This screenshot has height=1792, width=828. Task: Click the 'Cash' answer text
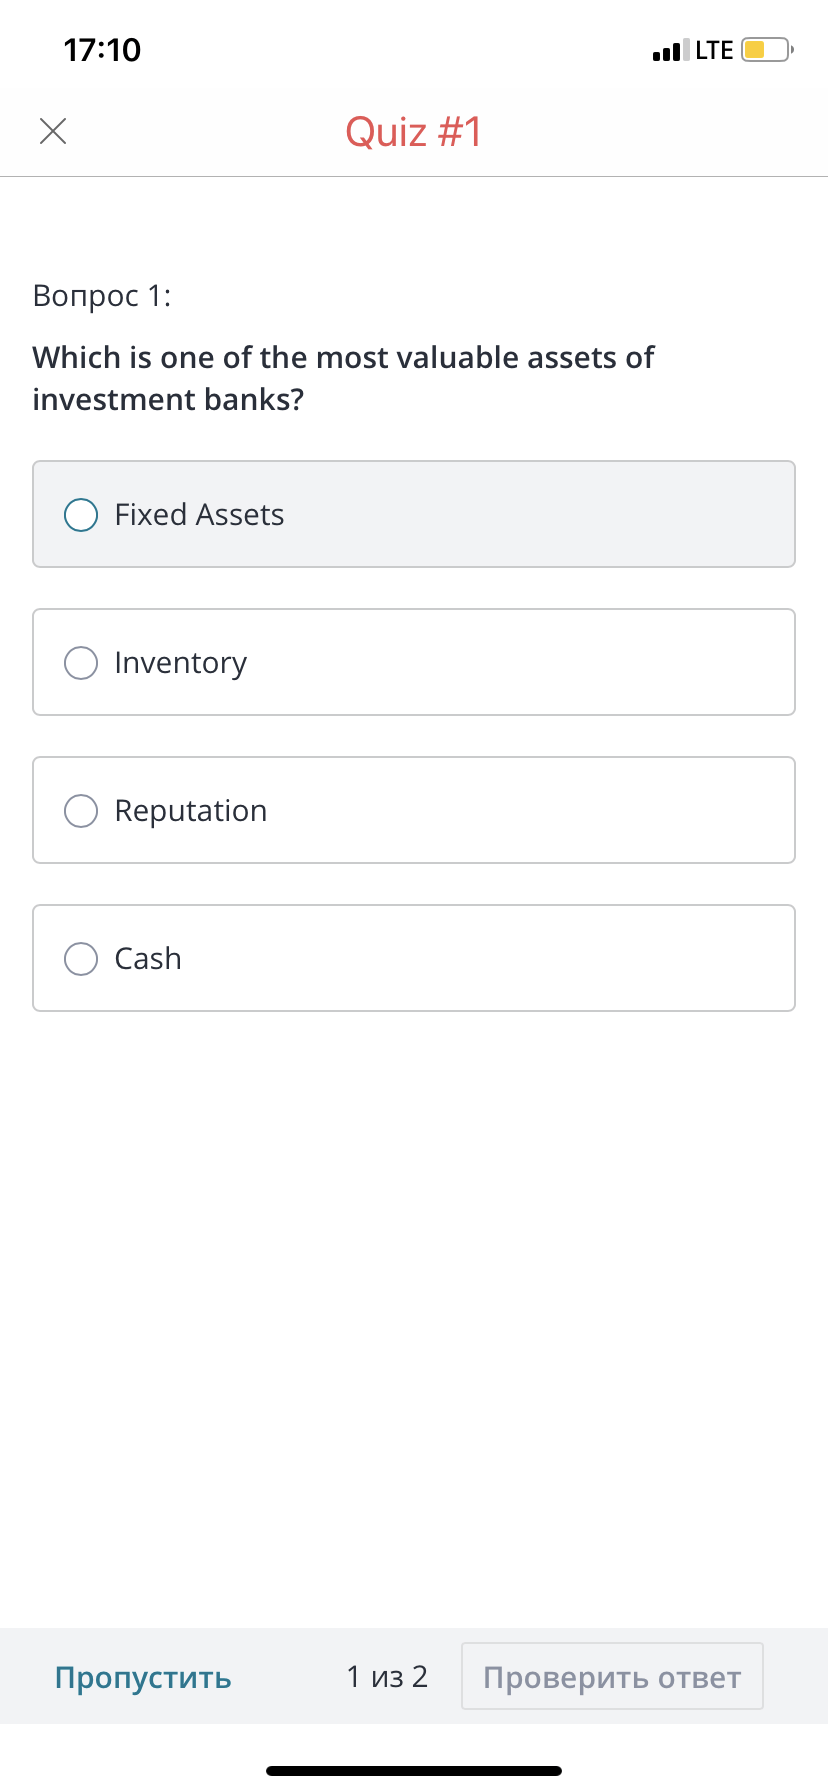click(x=148, y=959)
